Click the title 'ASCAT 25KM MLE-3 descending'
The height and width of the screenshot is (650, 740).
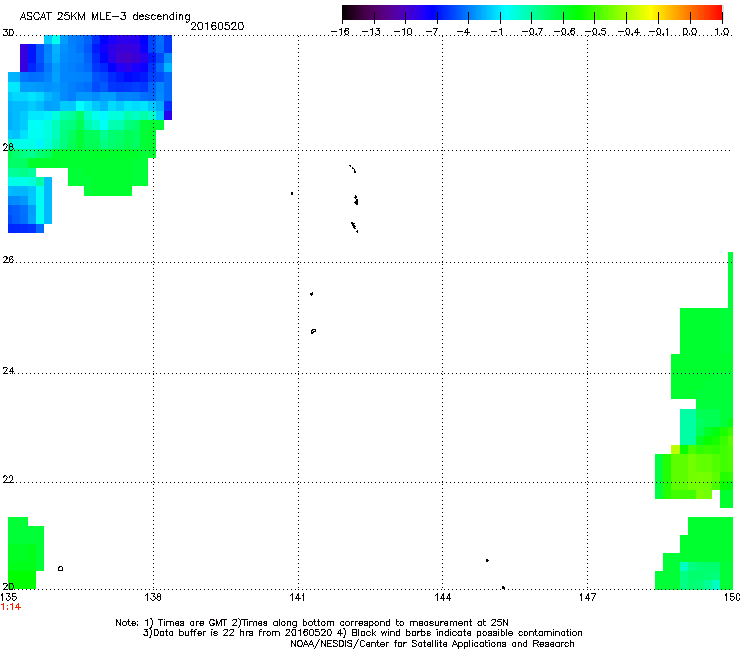click(x=105, y=16)
